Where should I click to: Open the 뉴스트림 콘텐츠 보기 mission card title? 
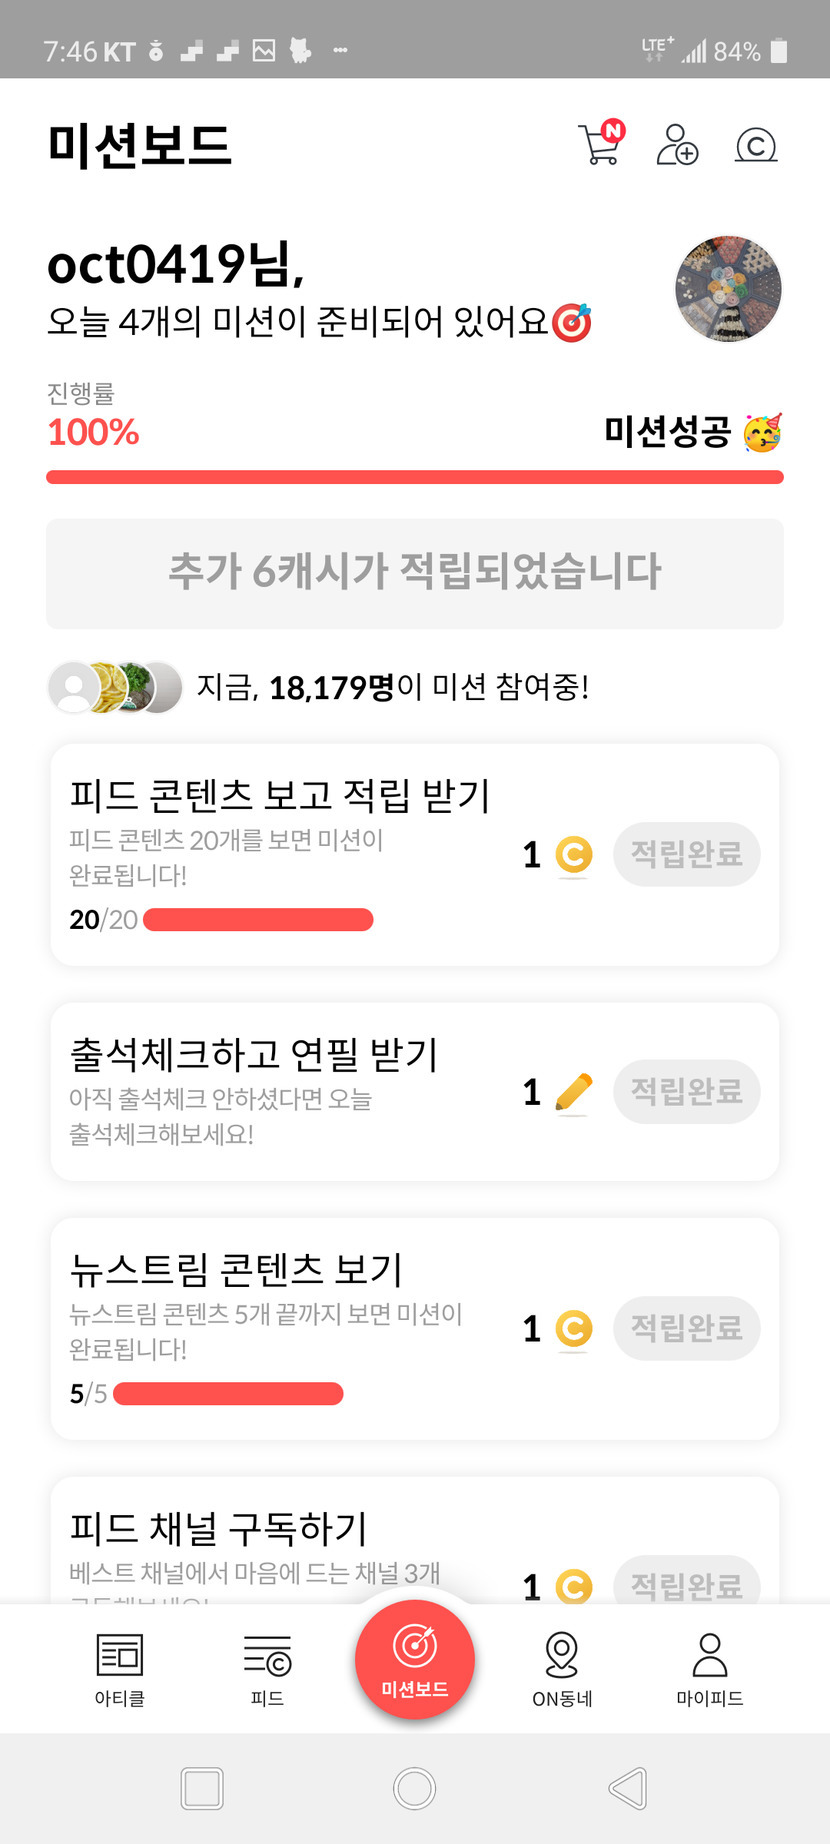point(236,1270)
